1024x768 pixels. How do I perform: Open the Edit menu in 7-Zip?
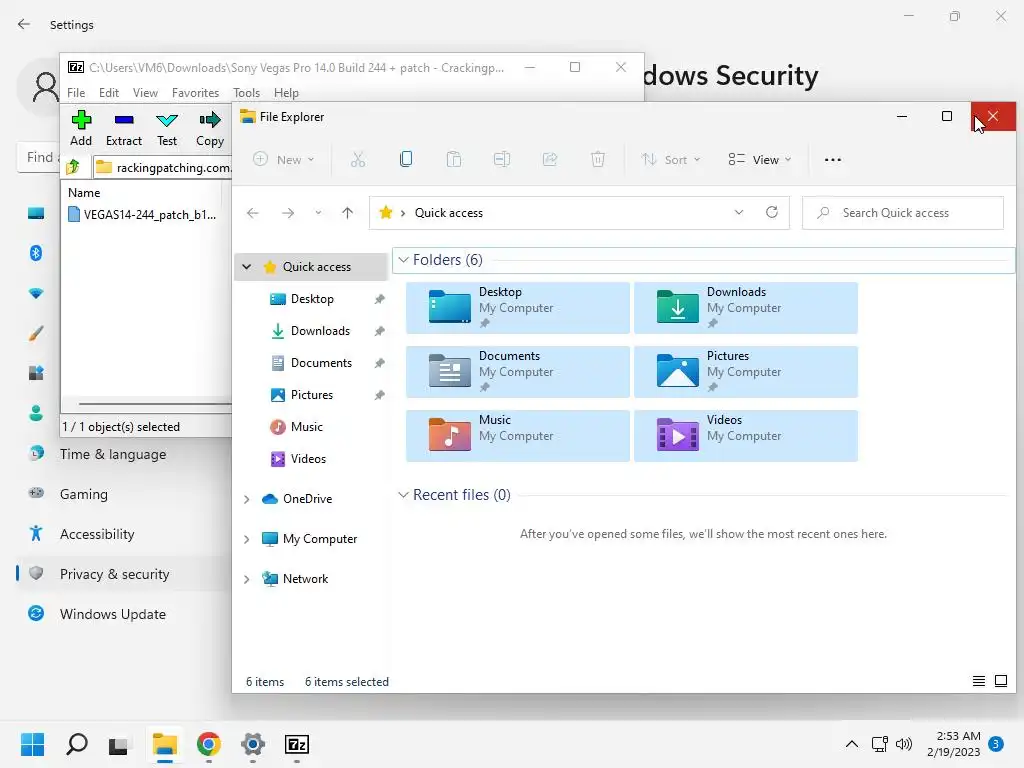coord(108,93)
